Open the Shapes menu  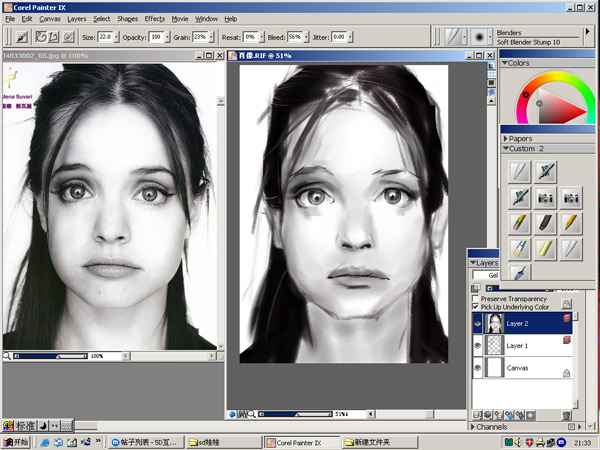[127, 19]
